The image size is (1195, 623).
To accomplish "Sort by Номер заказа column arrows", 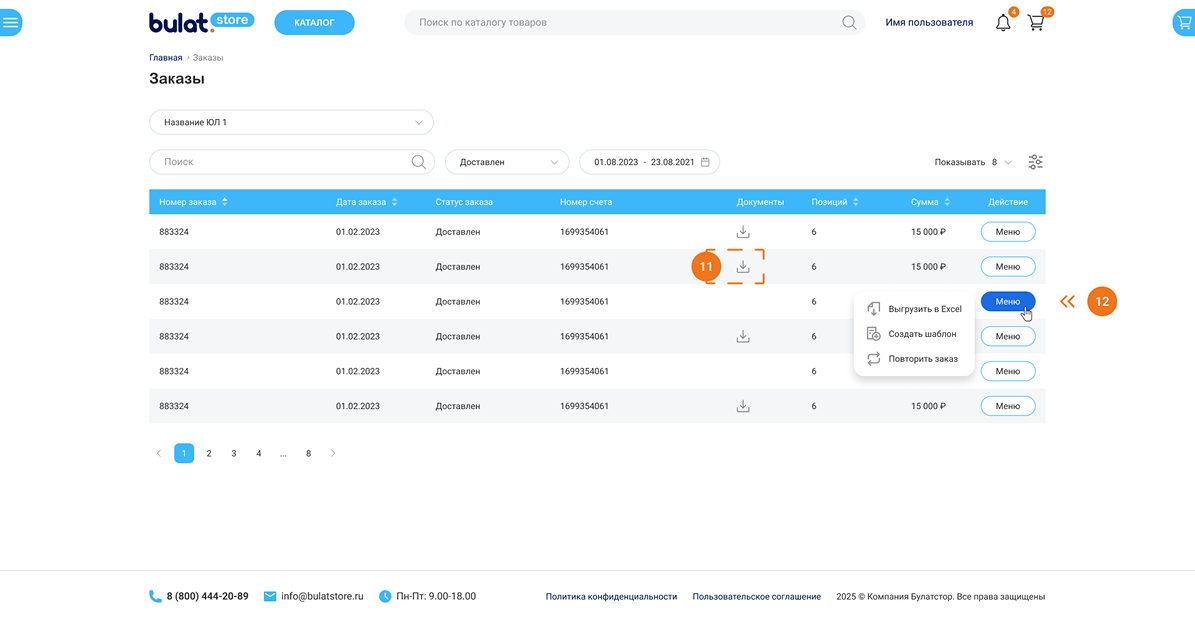I will tap(225, 202).
